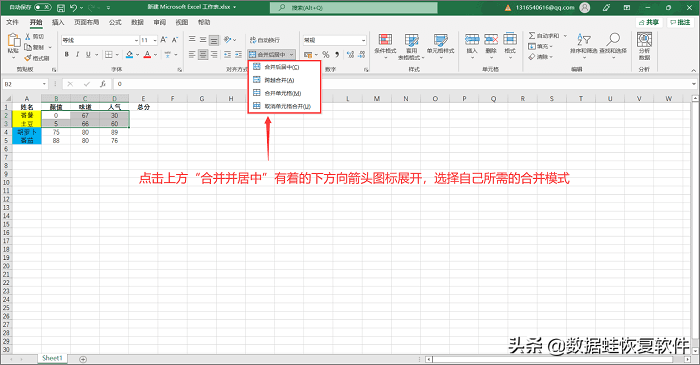Choose Merge & Center (合并后居中(C)) menu item
700x365 pixels.
pos(284,67)
